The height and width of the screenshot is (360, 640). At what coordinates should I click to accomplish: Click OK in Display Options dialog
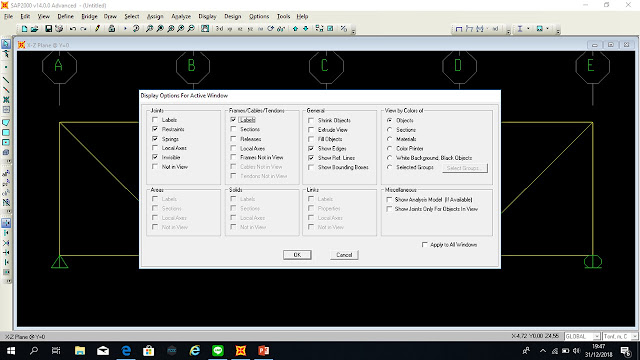(x=297, y=255)
